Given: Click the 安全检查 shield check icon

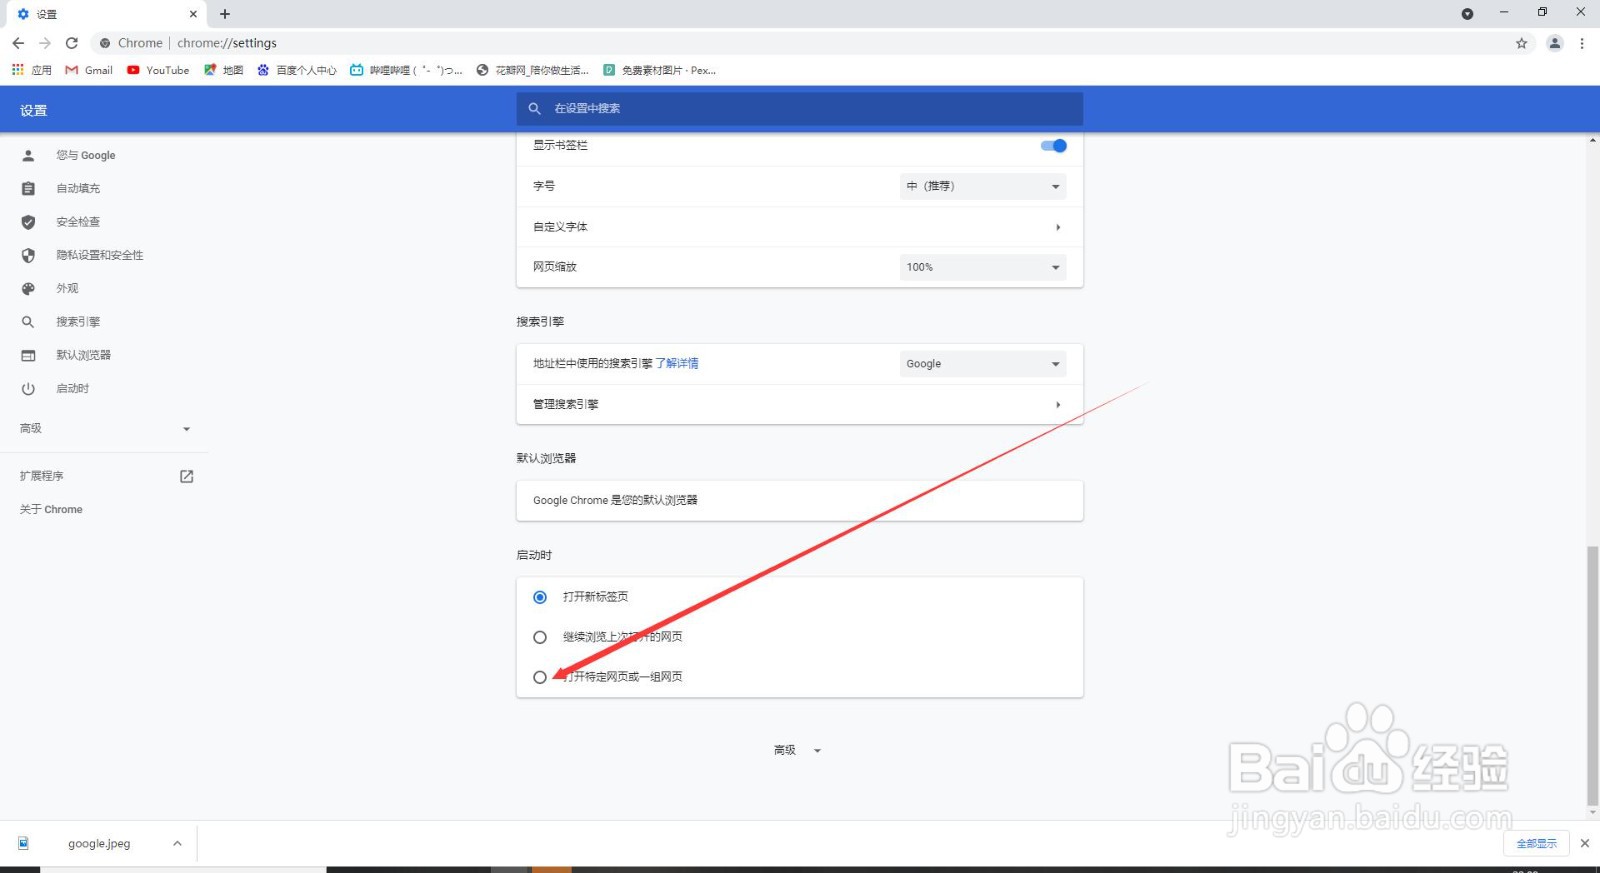Looking at the screenshot, I should tap(28, 222).
